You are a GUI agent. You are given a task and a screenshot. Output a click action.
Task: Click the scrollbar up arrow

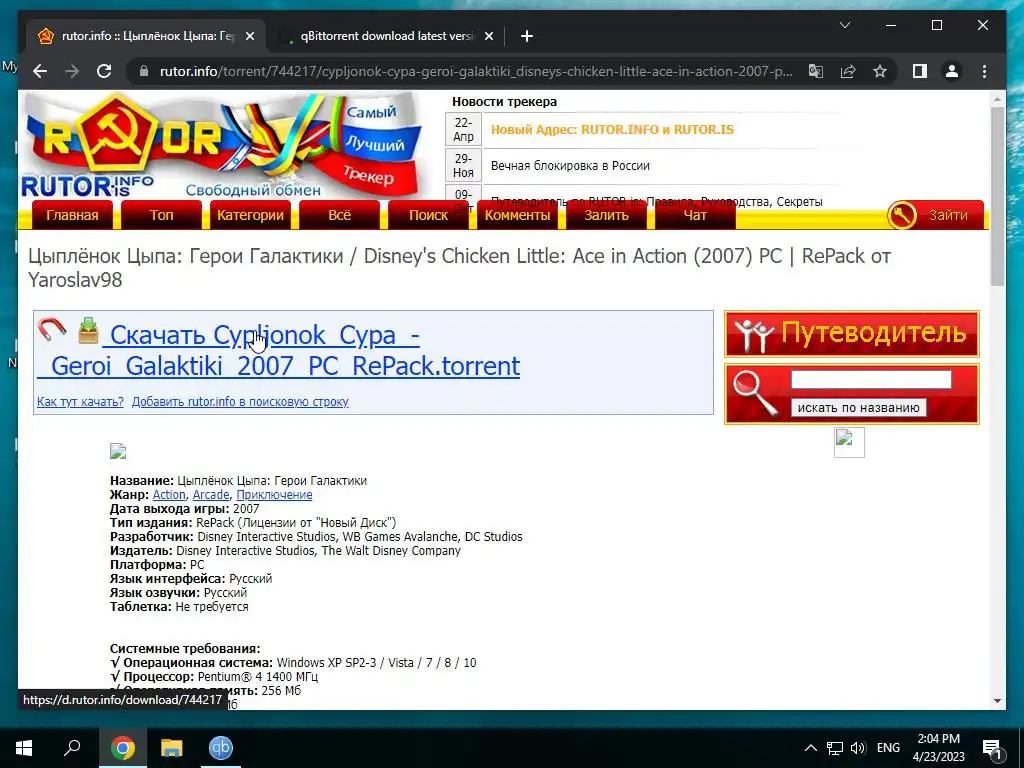[x=997, y=100]
